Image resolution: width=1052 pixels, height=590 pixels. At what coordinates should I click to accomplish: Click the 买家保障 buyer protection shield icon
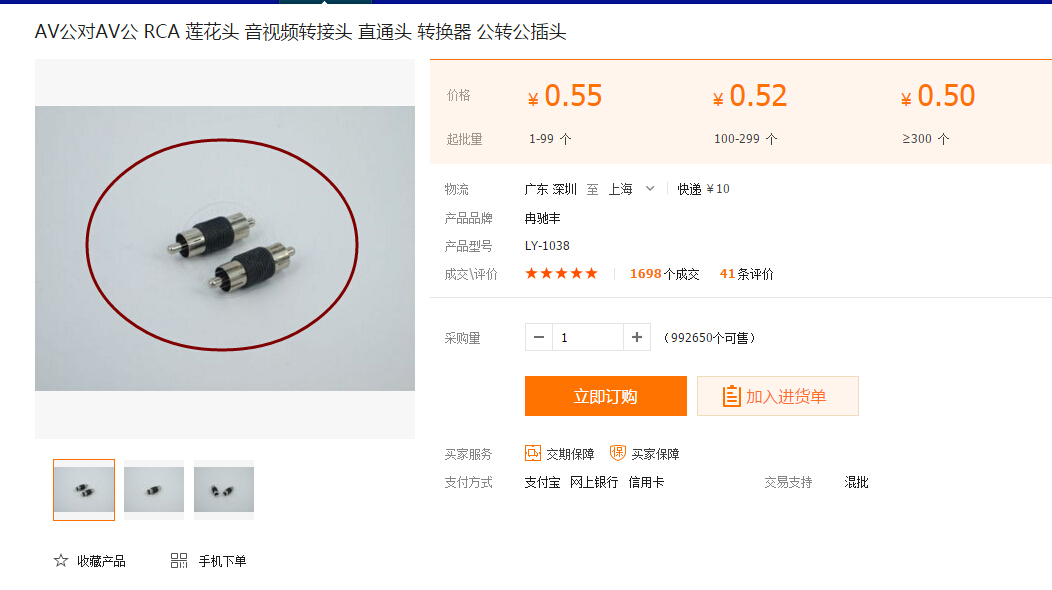click(x=617, y=453)
